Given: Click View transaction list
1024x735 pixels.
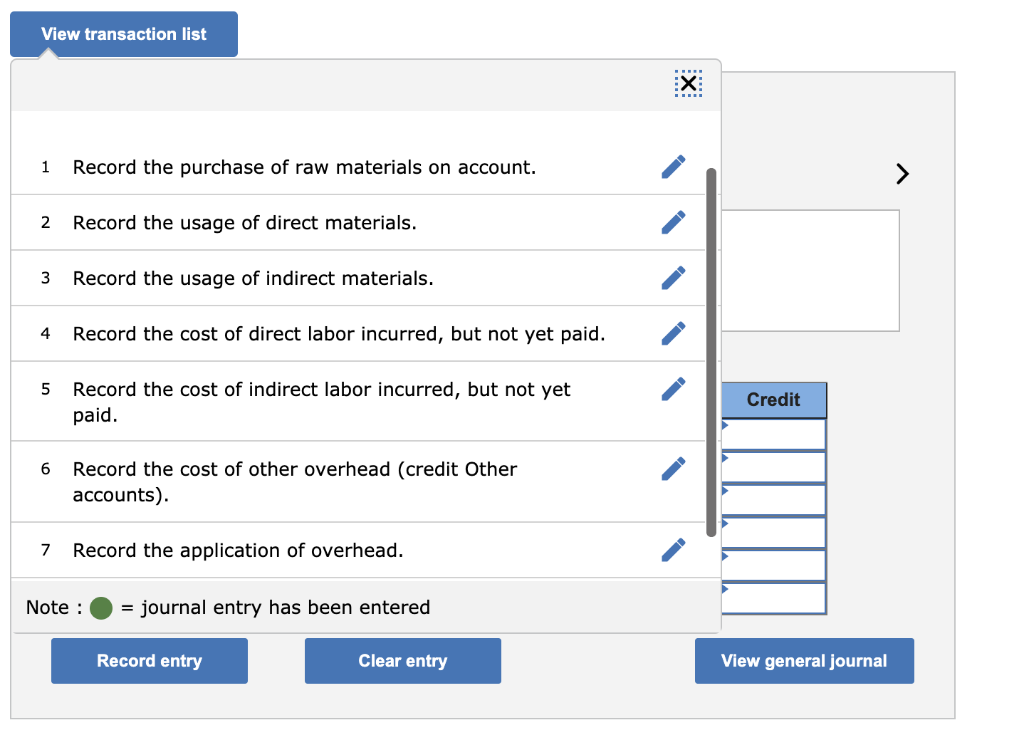Looking at the screenshot, I should pyautogui.click(x=123, y=33).
